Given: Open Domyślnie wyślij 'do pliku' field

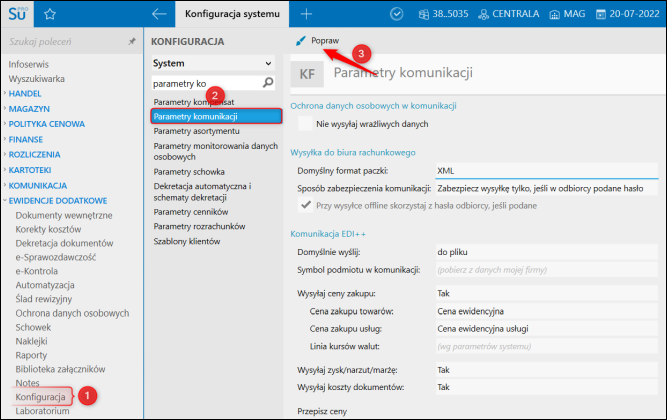Looking at the screenshot, I should tap(547, 252).
